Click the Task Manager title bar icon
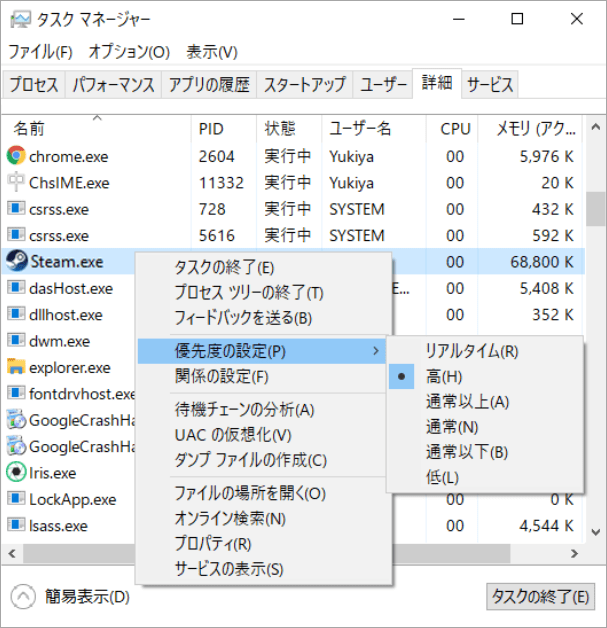 20,19
